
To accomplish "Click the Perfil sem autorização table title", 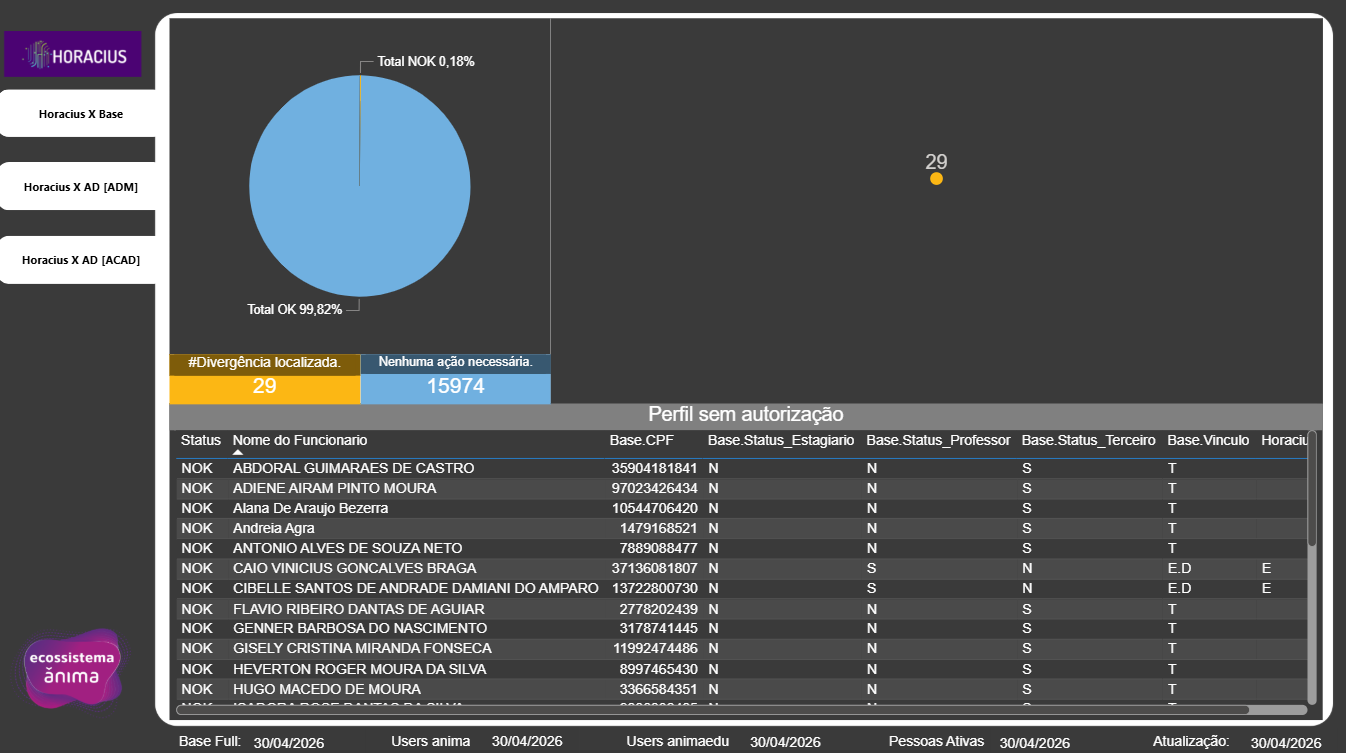I will click(x=746, y=414).
